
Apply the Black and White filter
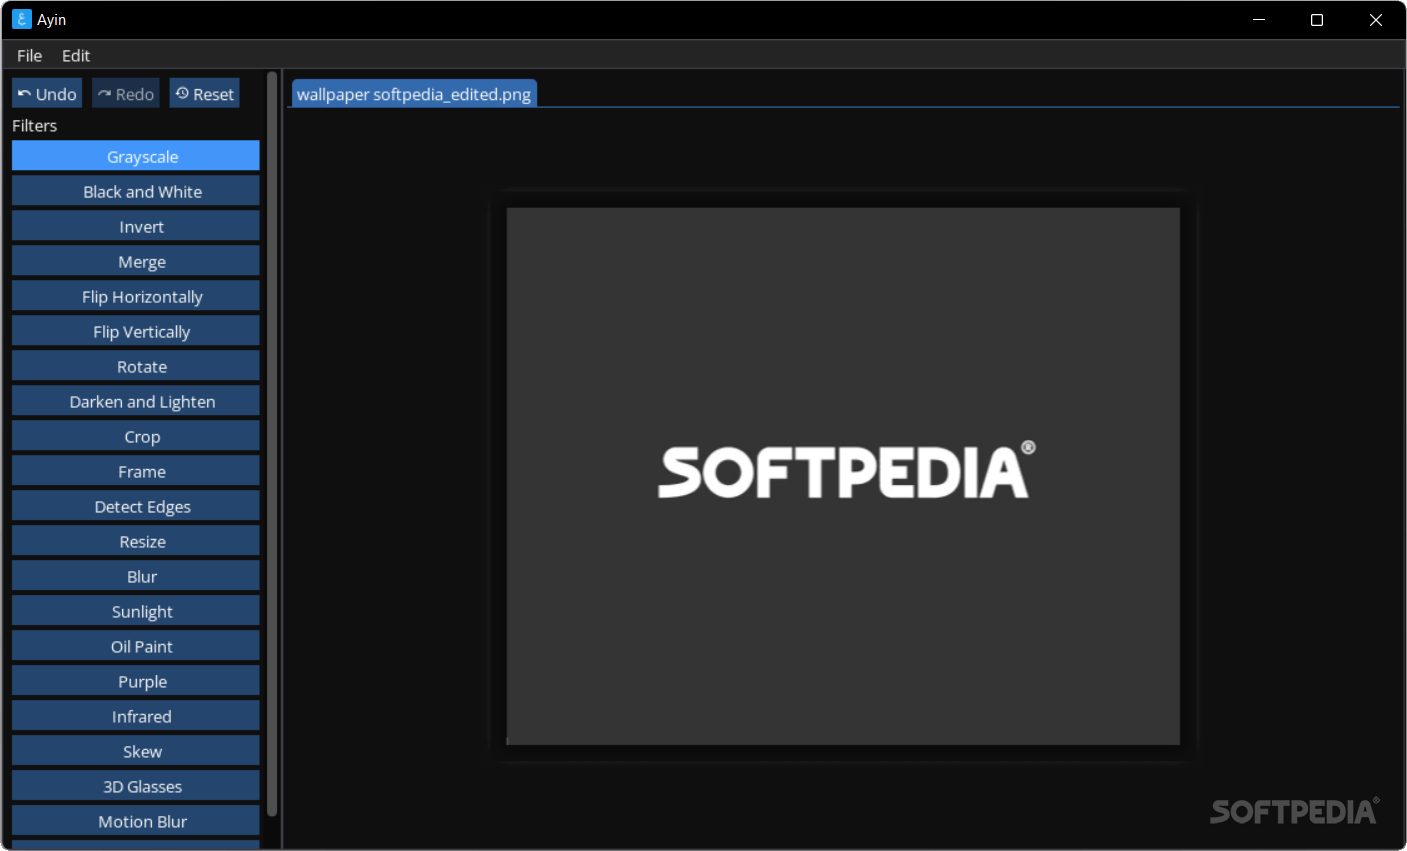click(136, 191)
